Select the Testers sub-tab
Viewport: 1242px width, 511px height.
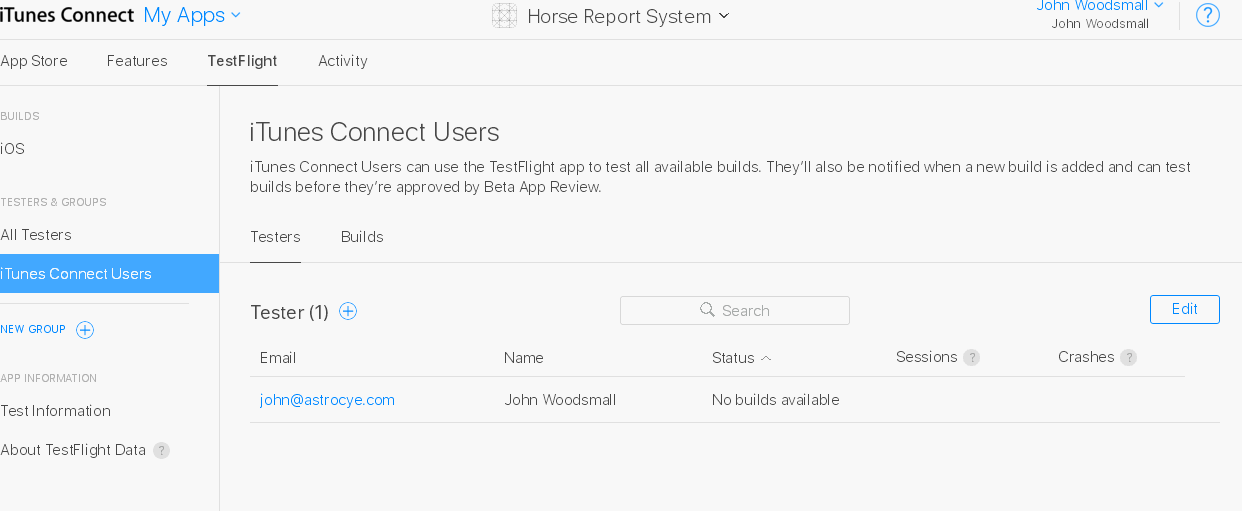tap(275, 237)
